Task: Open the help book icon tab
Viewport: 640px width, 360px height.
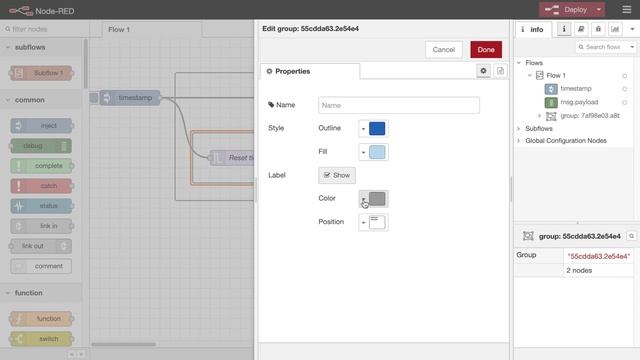Action: (x=581, y=29)
